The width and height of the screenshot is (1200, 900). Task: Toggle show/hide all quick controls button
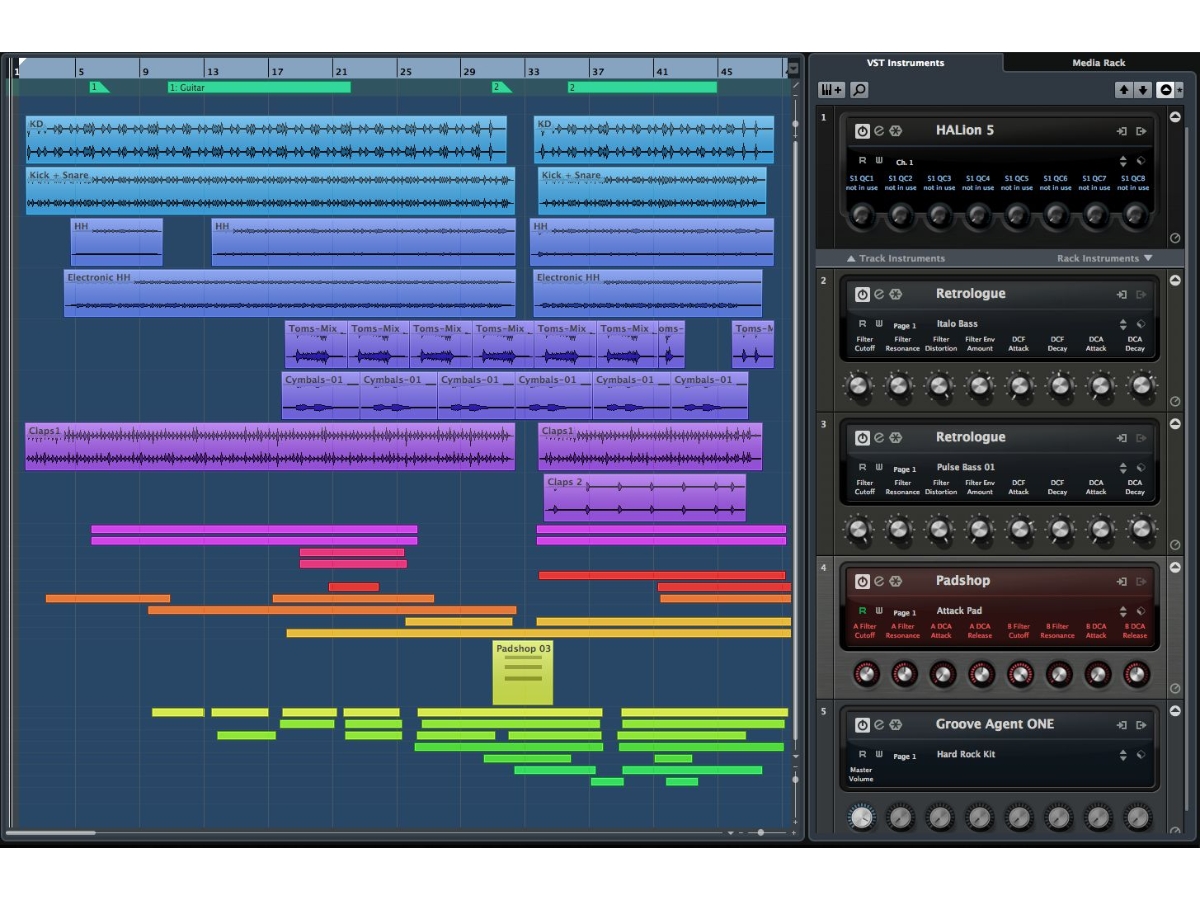(1165, 90)
